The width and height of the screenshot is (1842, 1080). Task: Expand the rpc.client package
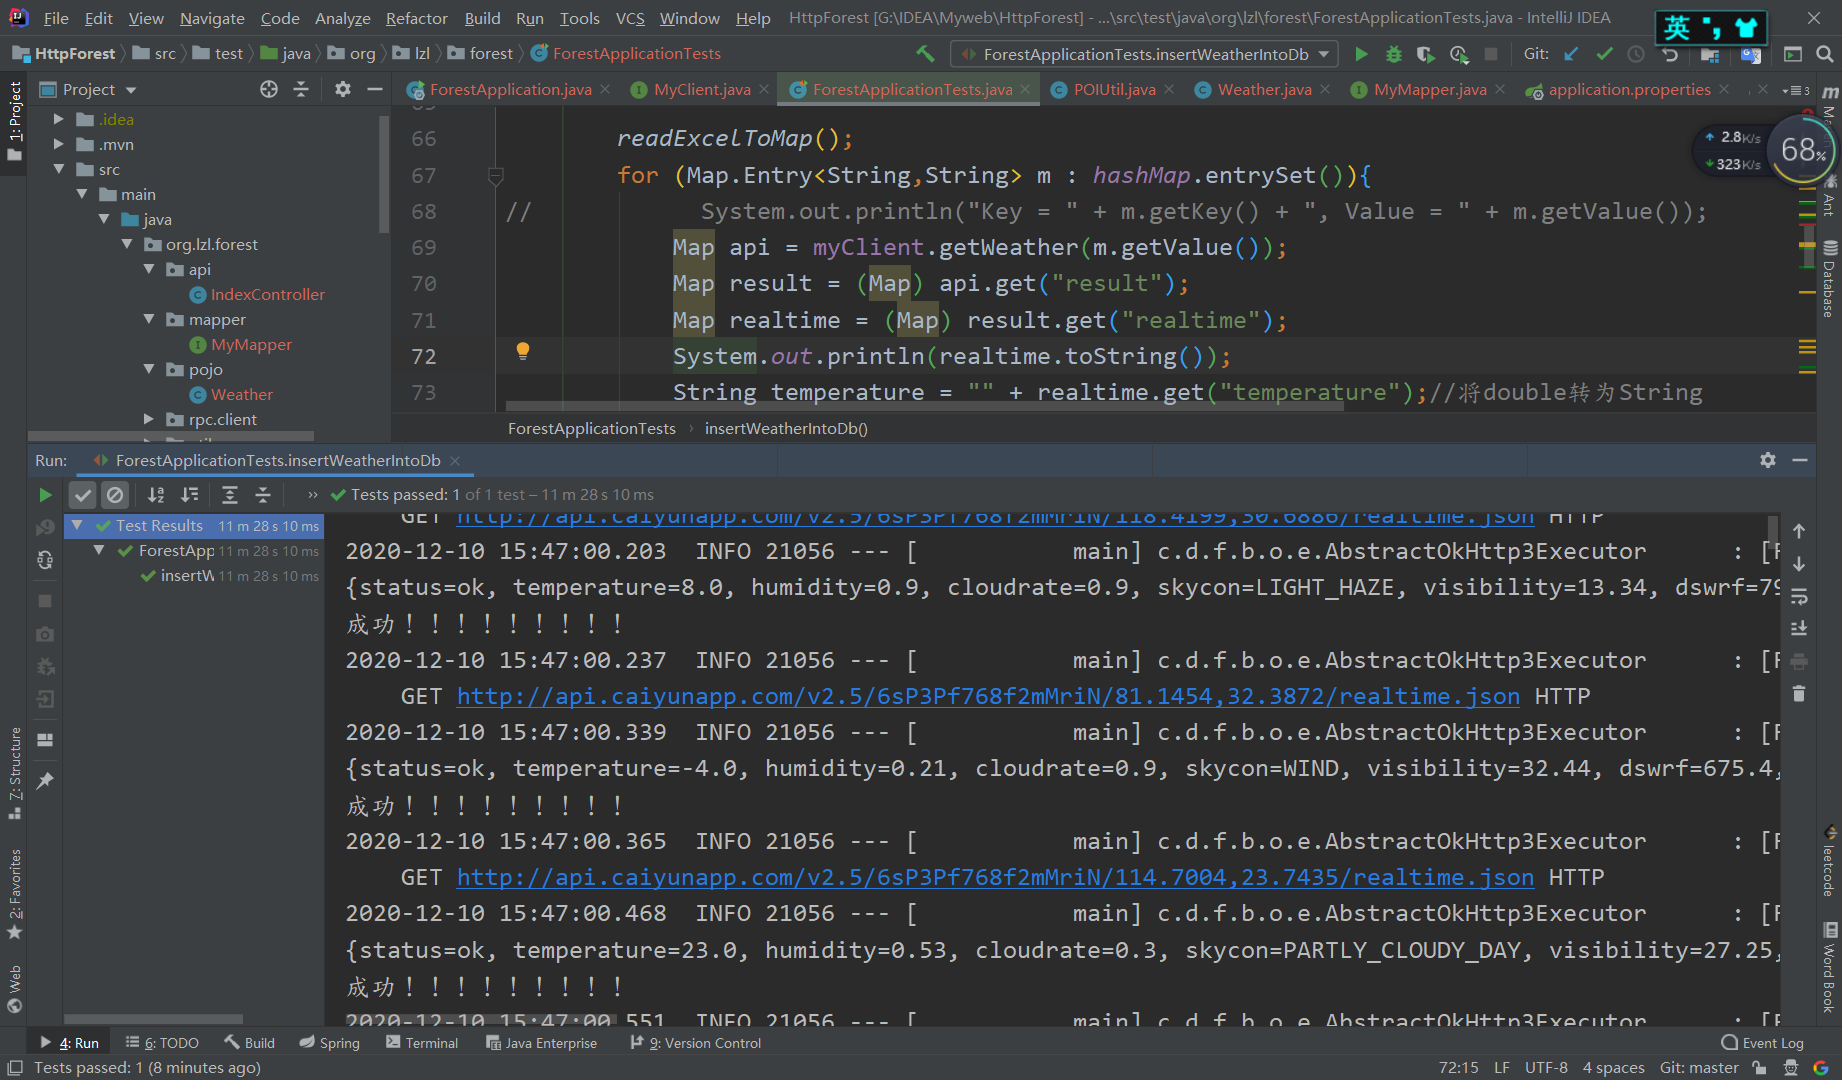pos(148,419)
